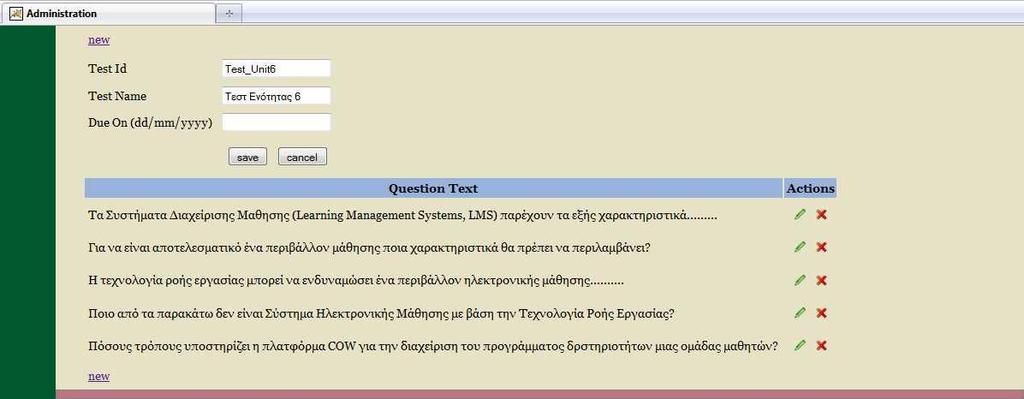Delete the COW platform question
Image resolution: width=1024 pixels, height=399 pixels.
tap(822, 345)
